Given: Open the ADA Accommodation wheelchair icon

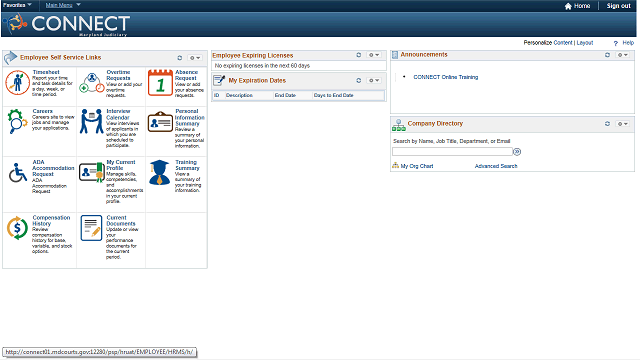Looking at the screenshot, I should click(17, 173).
